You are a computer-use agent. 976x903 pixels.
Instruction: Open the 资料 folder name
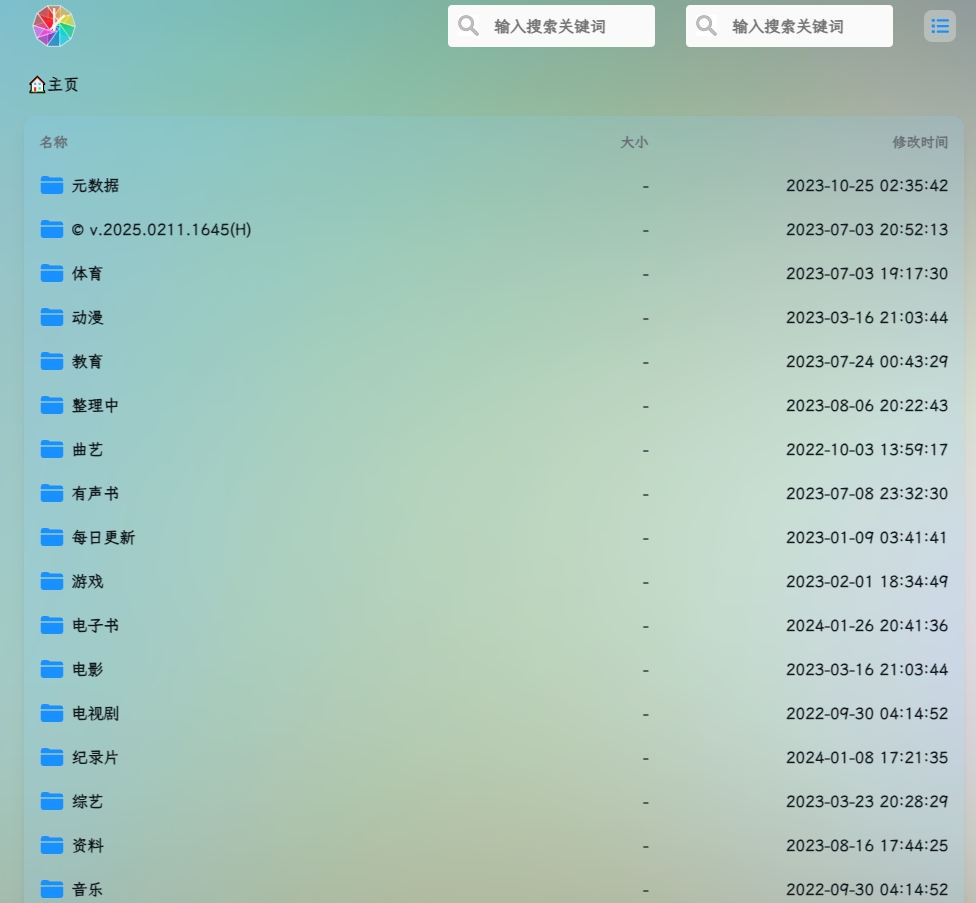point(87,845)
